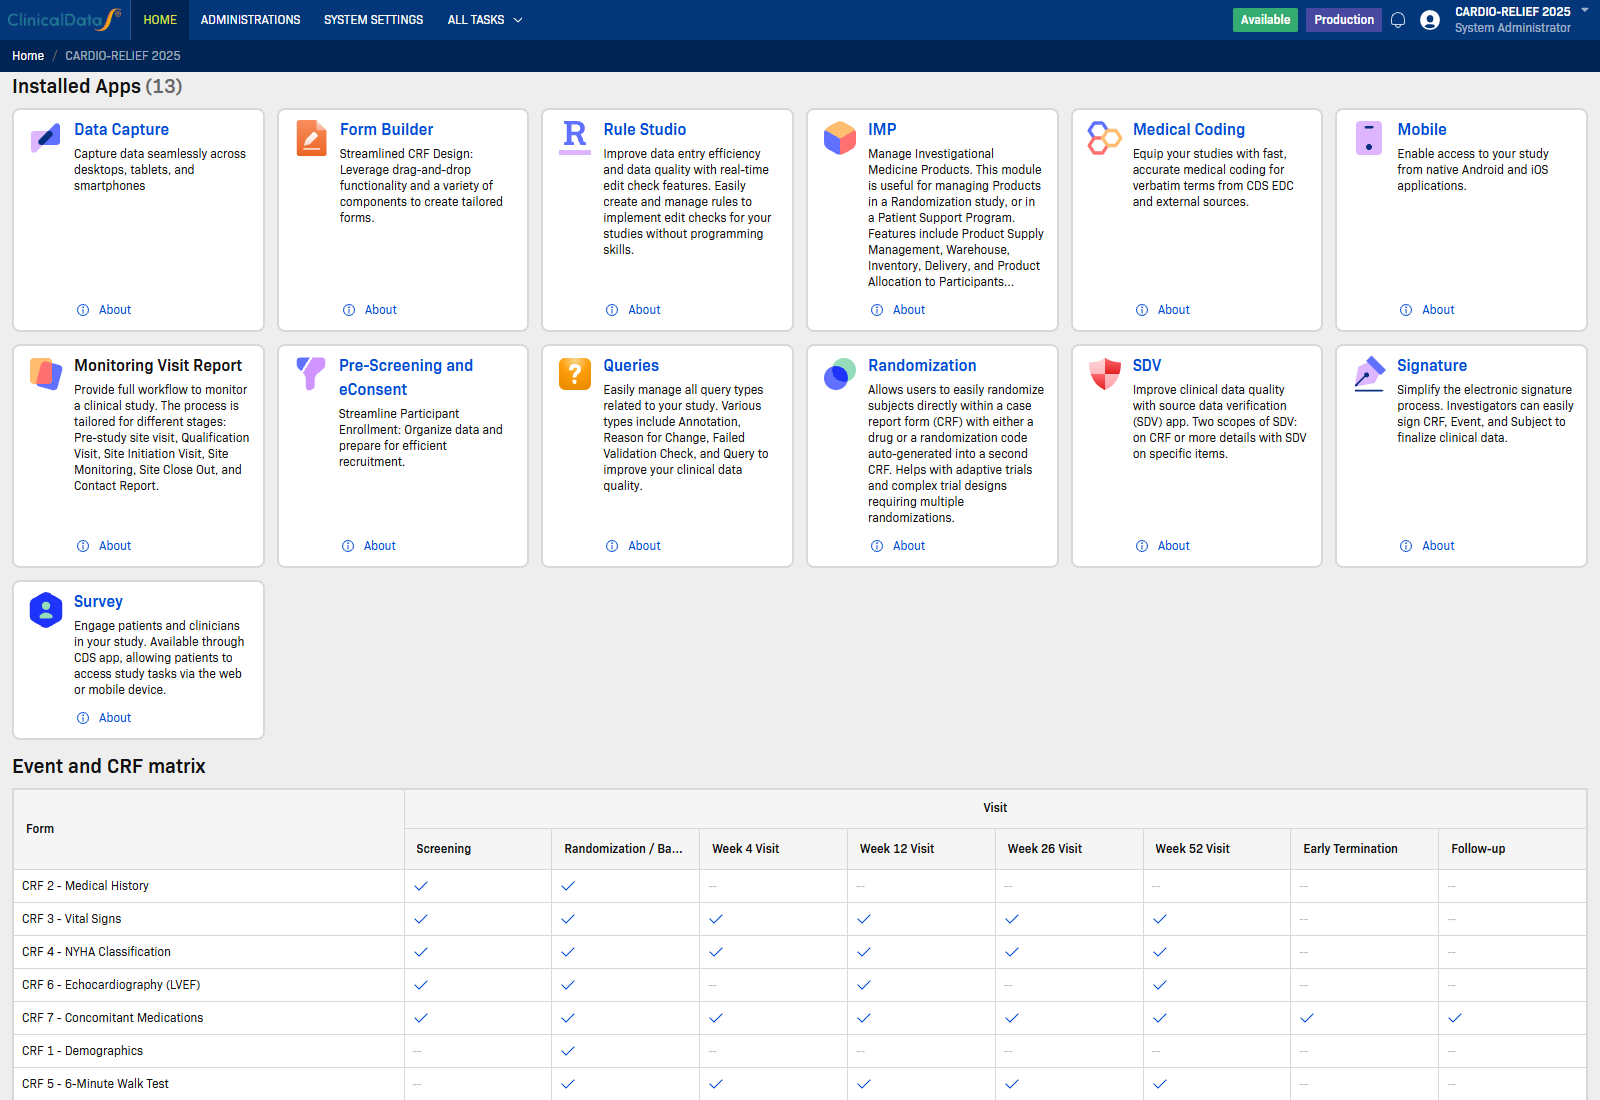Viewport: 1600px width, 1100px height.
Task: Select CRF 4 - NYHA Classification row
Action: pyautogui.click(x=800, y=952)
